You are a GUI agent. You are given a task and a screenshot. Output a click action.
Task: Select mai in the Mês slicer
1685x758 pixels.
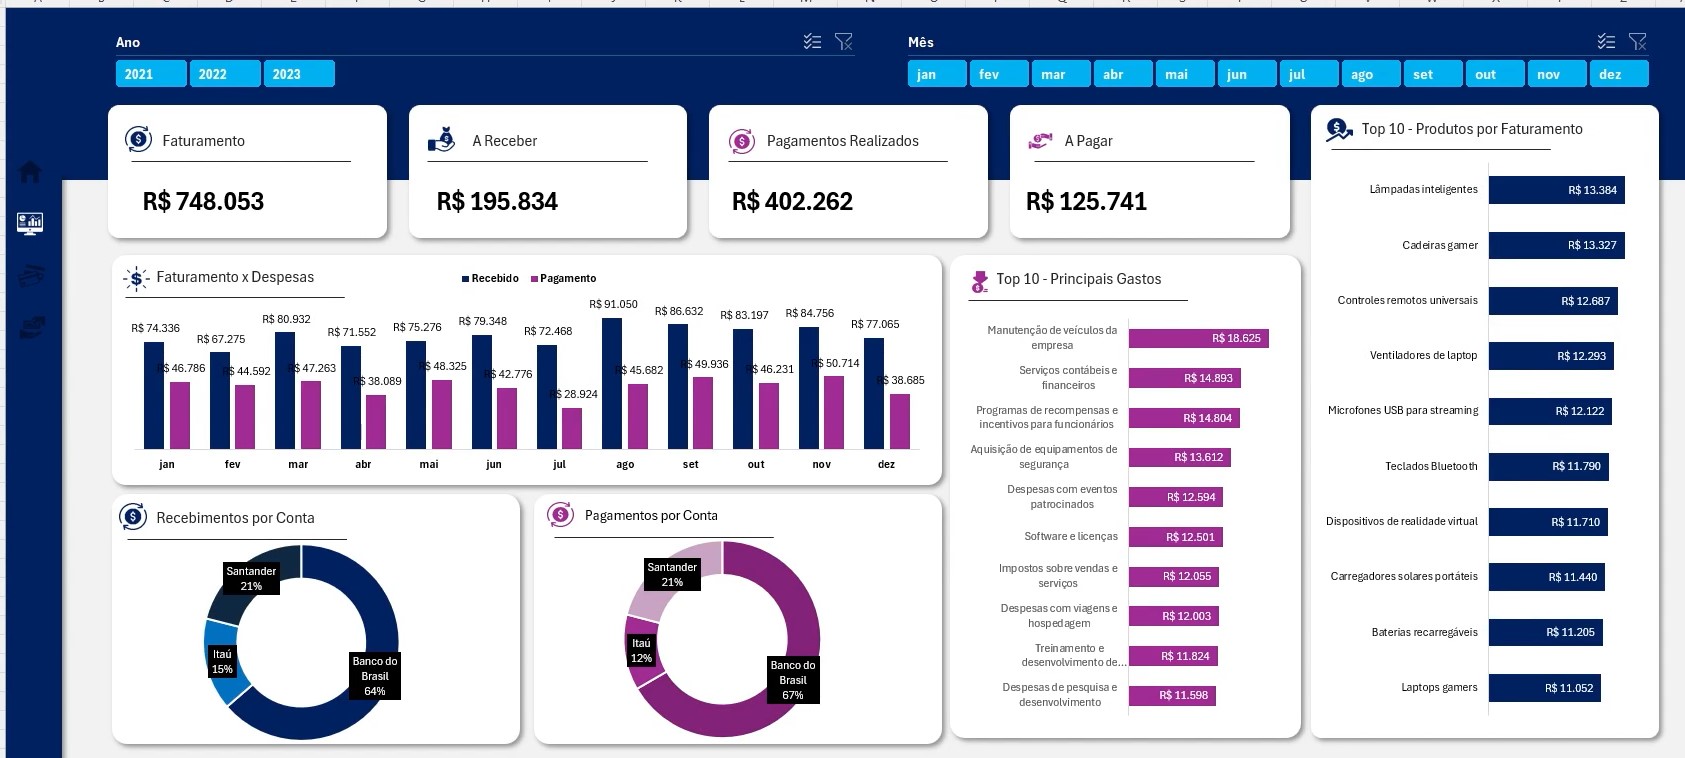click(1185, 74)
